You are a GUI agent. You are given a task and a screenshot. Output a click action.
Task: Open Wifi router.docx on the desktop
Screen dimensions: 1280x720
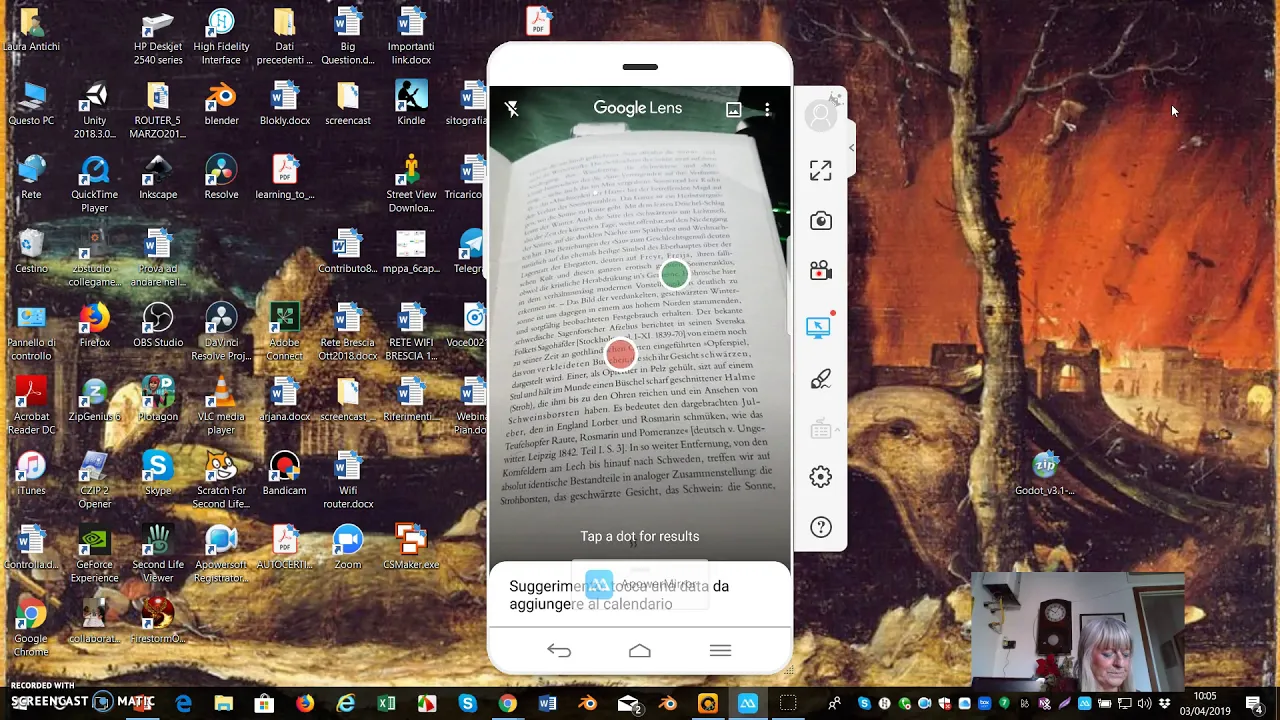click(347, 481)
